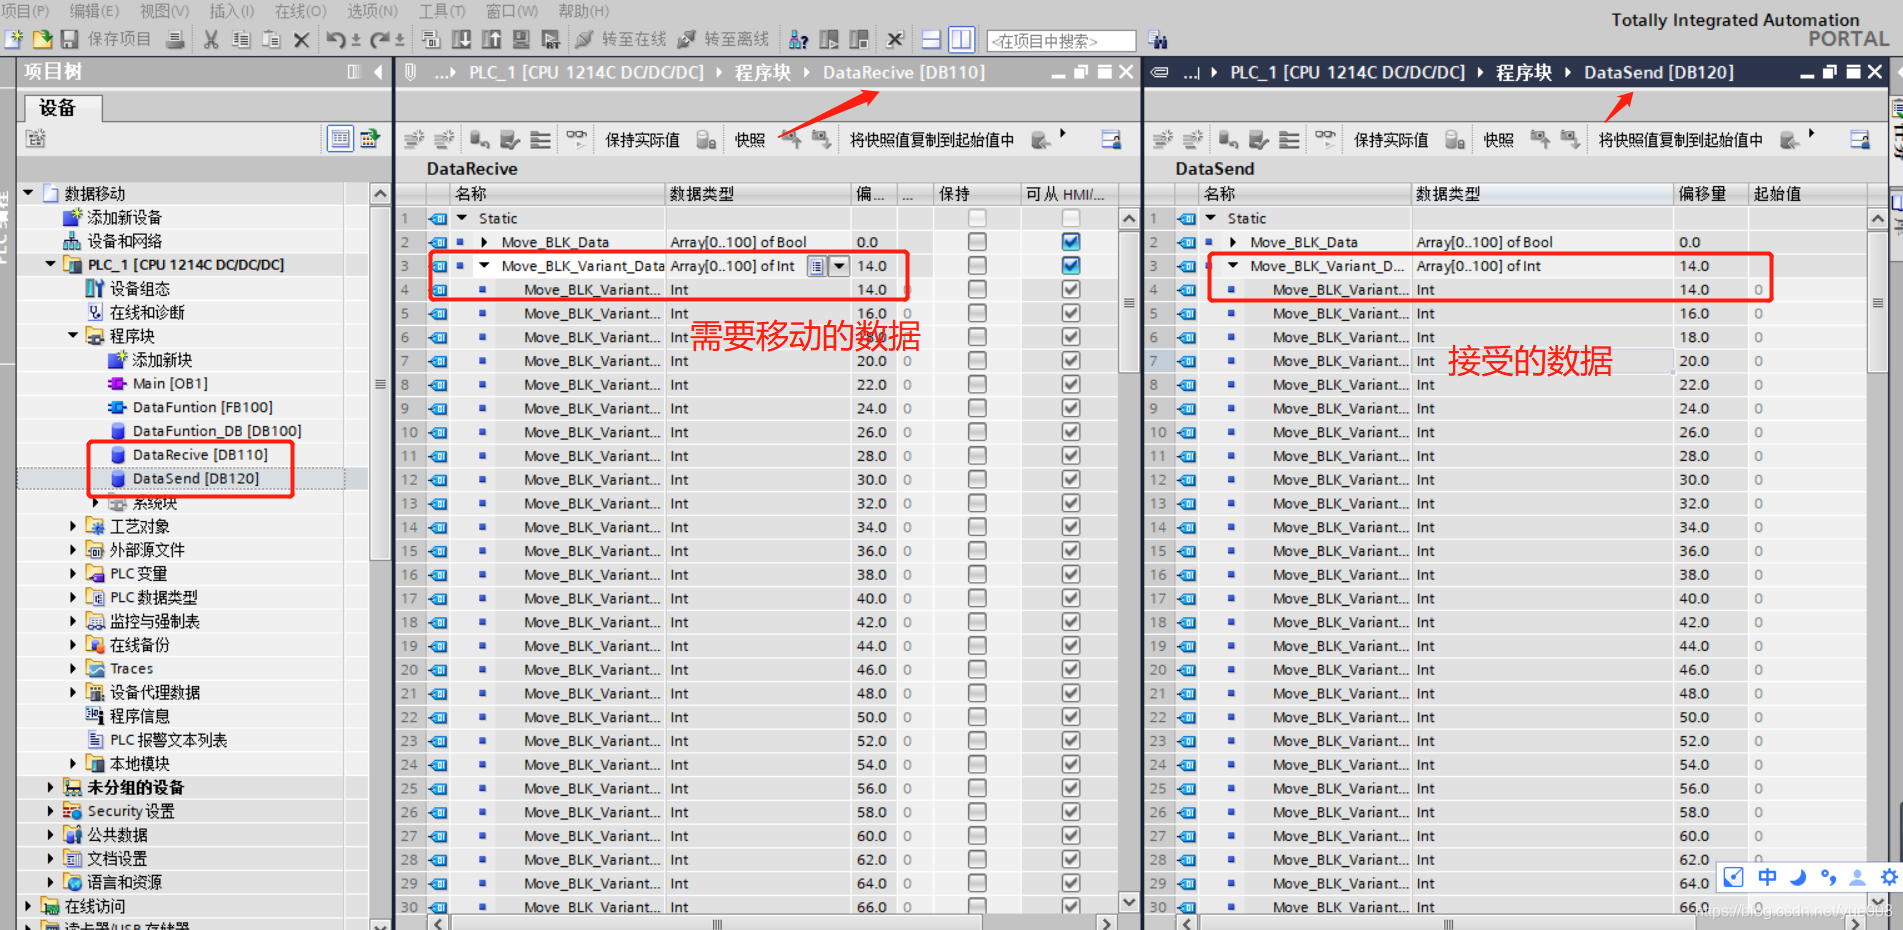This screenshot has width=1903, height=930.
Task: Click expand all rows icon in DataSend toolbar
Action: coord(1290,139)
